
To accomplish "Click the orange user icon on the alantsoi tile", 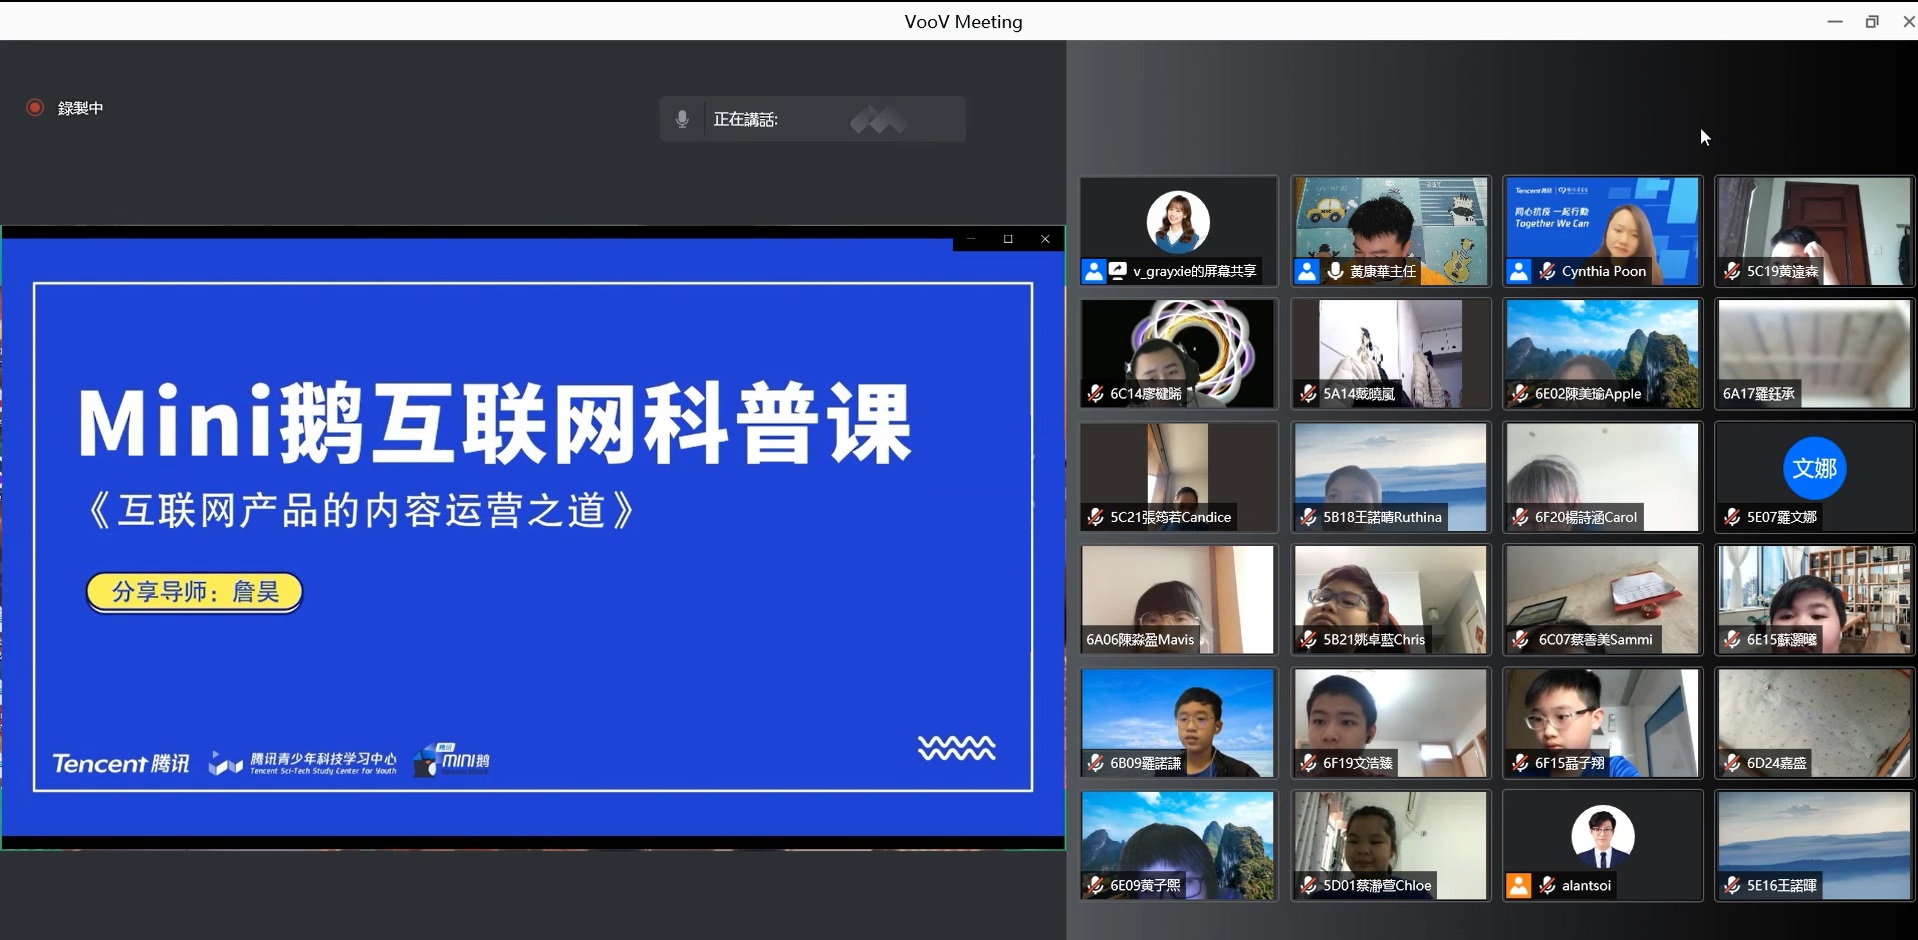I will (1518, 885).
